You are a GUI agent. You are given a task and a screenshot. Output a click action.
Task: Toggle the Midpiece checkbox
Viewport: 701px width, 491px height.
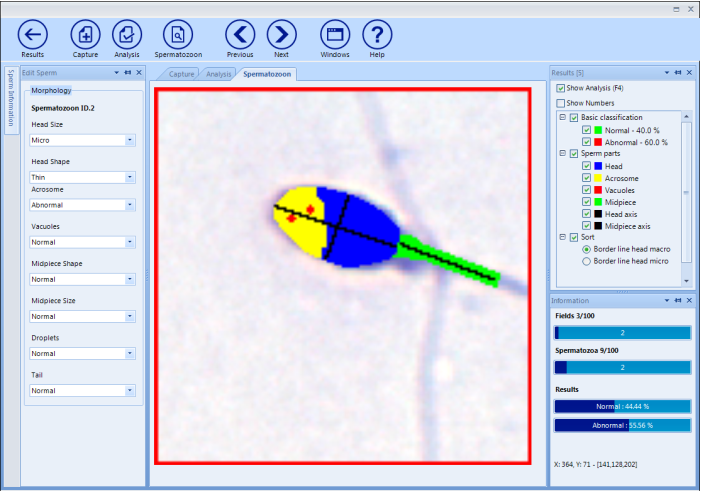tap(587, 202)
